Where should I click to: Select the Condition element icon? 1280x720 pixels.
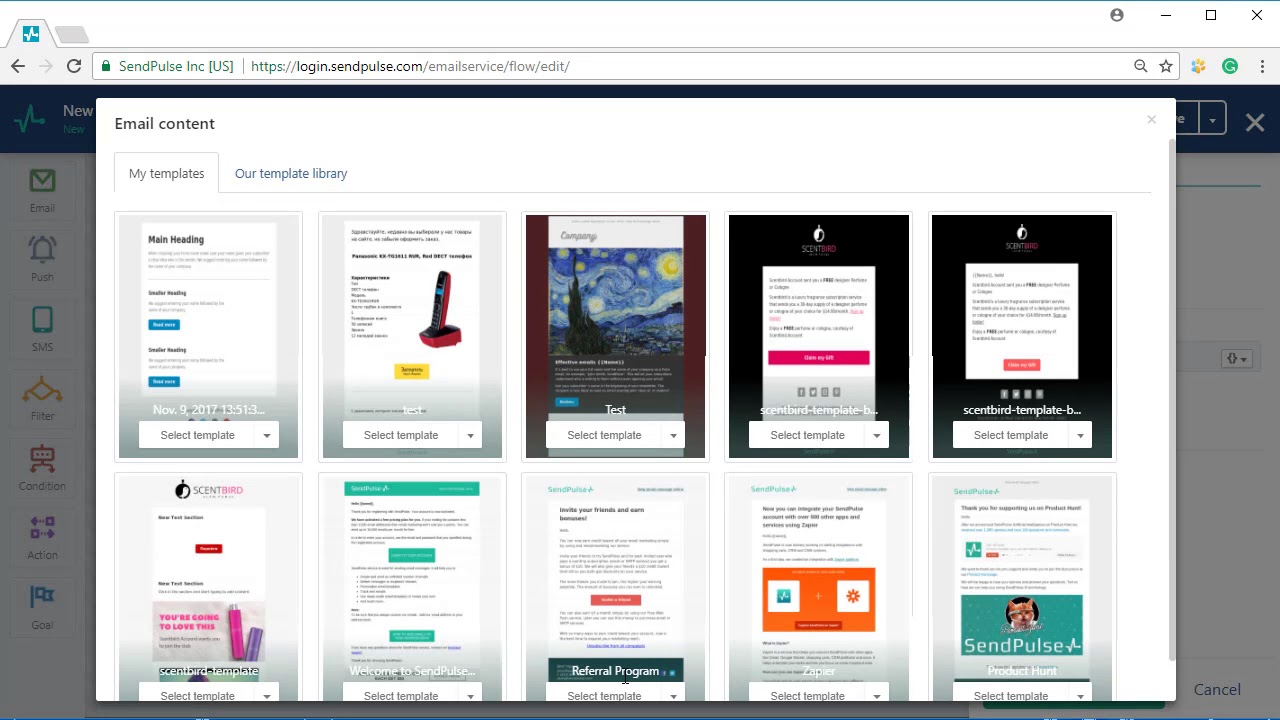click(x=42, y=458)
